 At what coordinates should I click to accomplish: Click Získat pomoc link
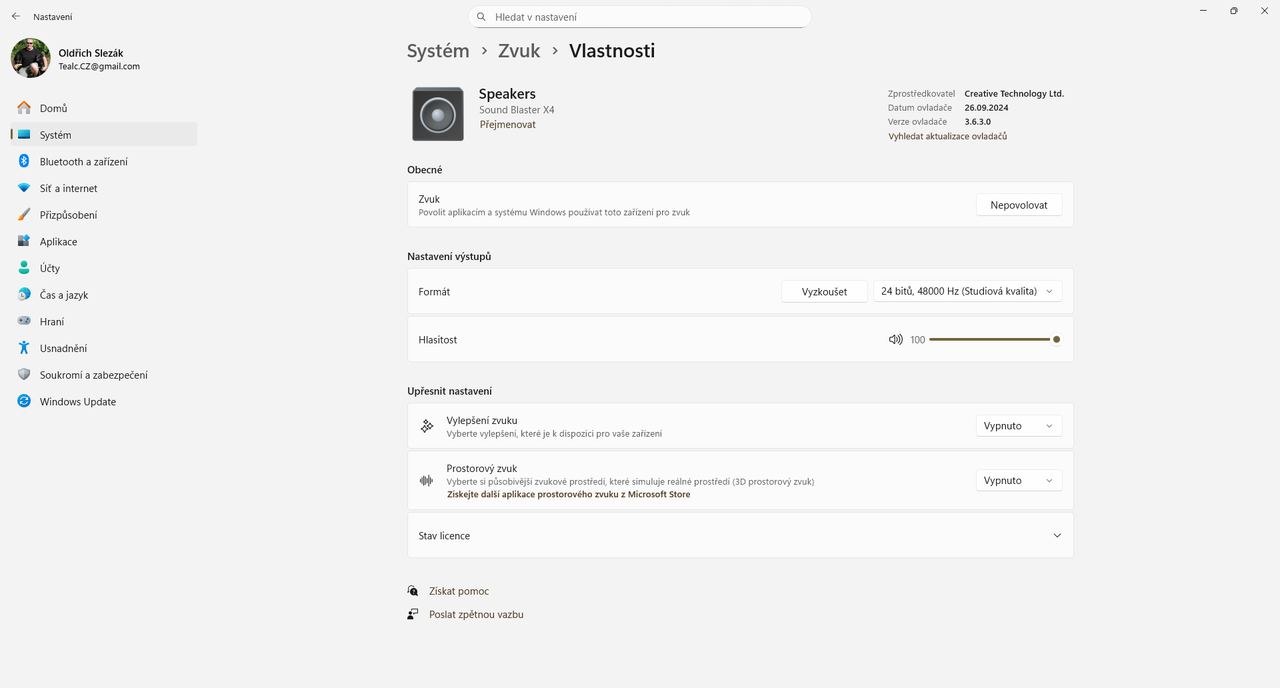[459, 591]
